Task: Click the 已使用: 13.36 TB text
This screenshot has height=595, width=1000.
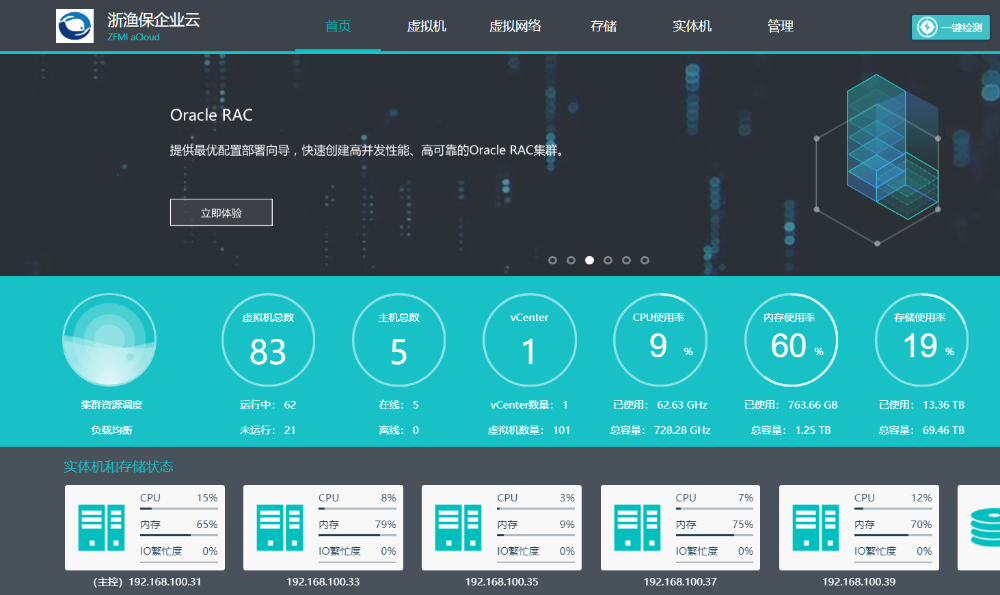Action: pos(922,405)
